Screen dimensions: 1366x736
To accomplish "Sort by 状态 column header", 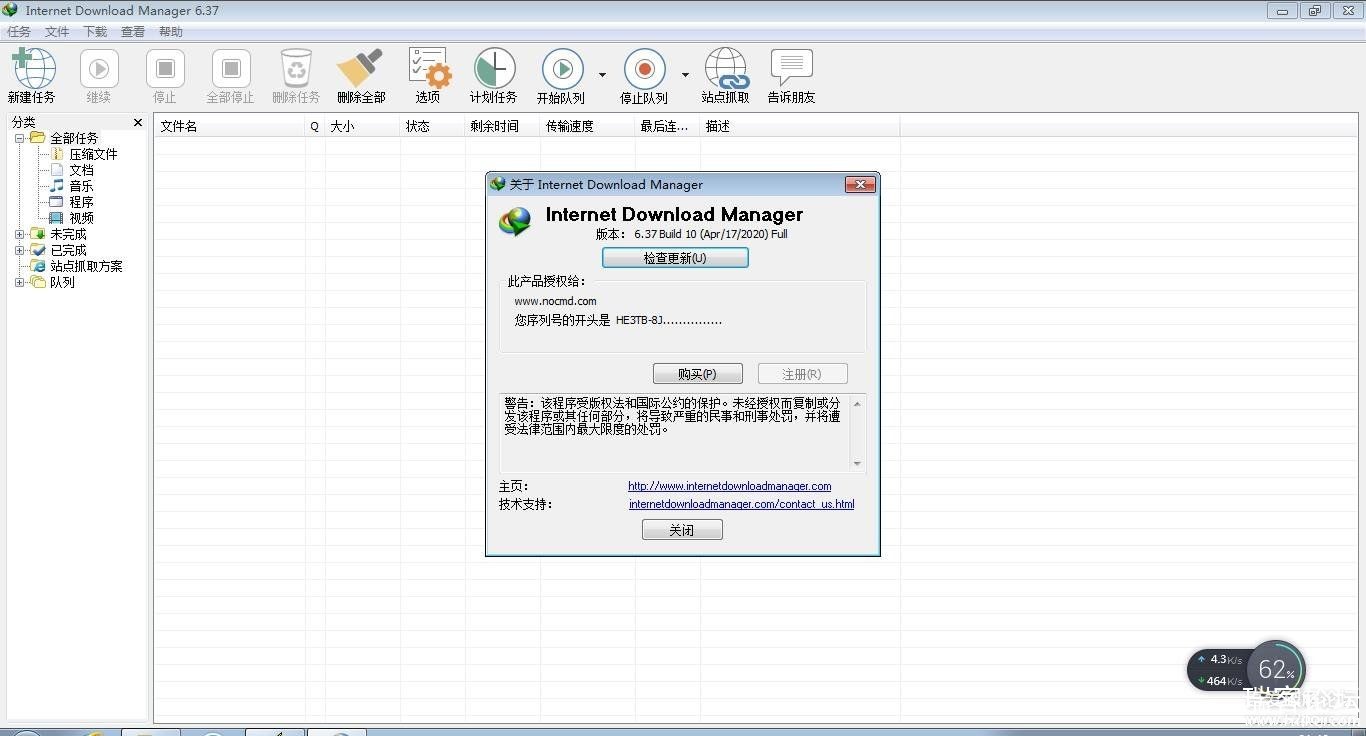I will 433,126.
